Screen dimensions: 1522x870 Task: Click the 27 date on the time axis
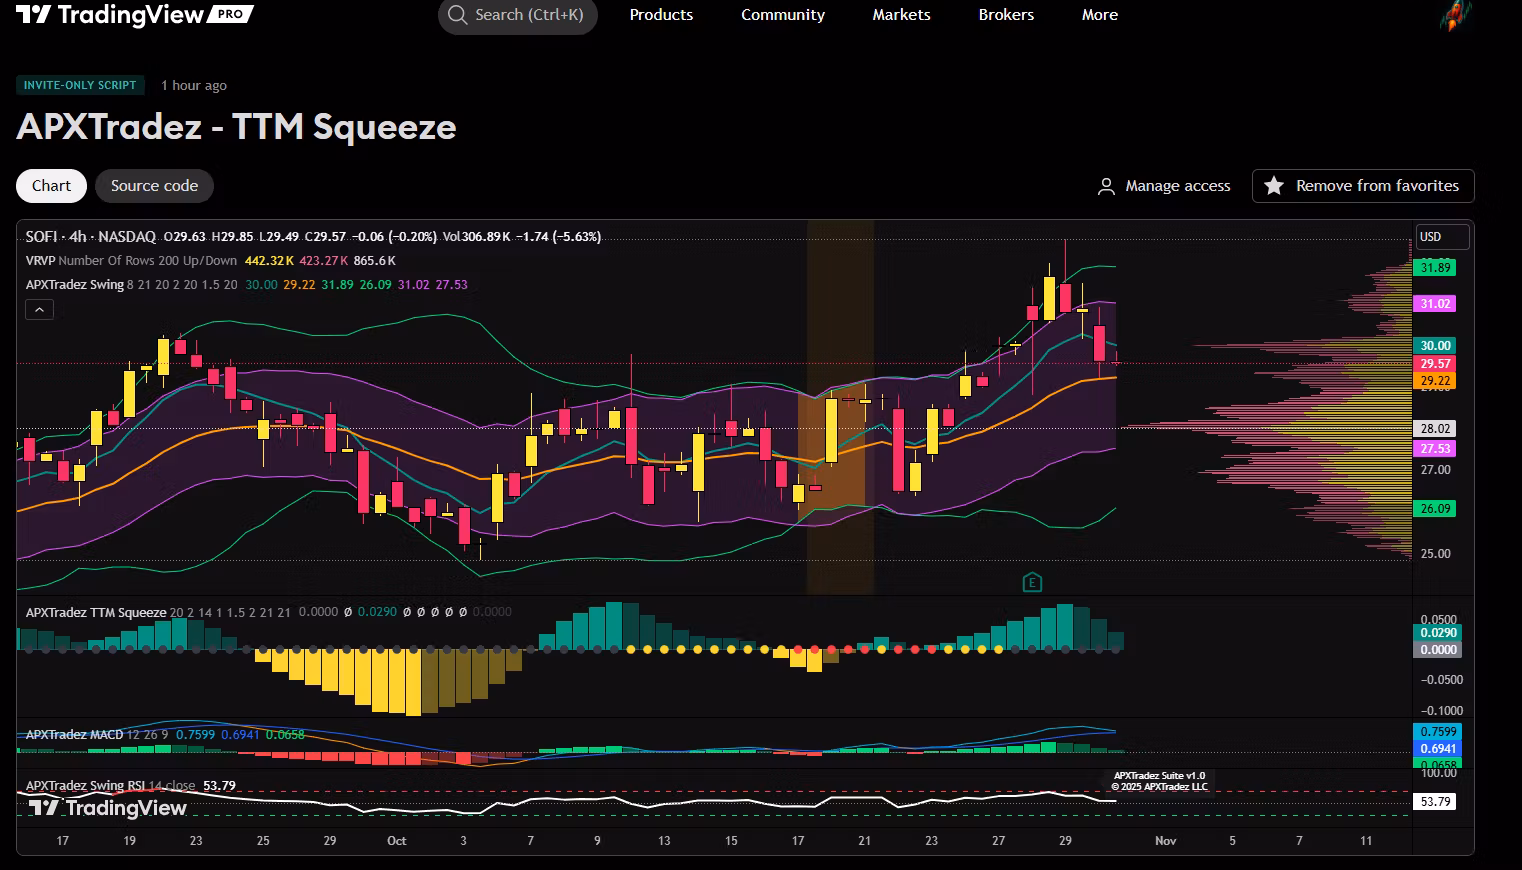(x=998, y=841)
